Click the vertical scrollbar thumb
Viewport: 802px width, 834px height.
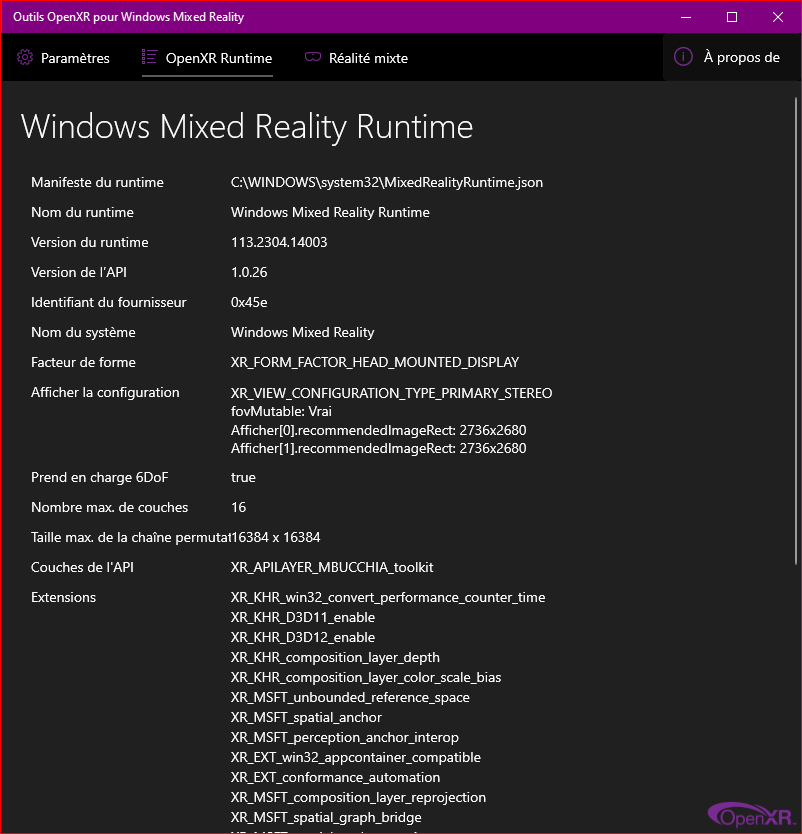pyautogui.click(x=796, y=331)
